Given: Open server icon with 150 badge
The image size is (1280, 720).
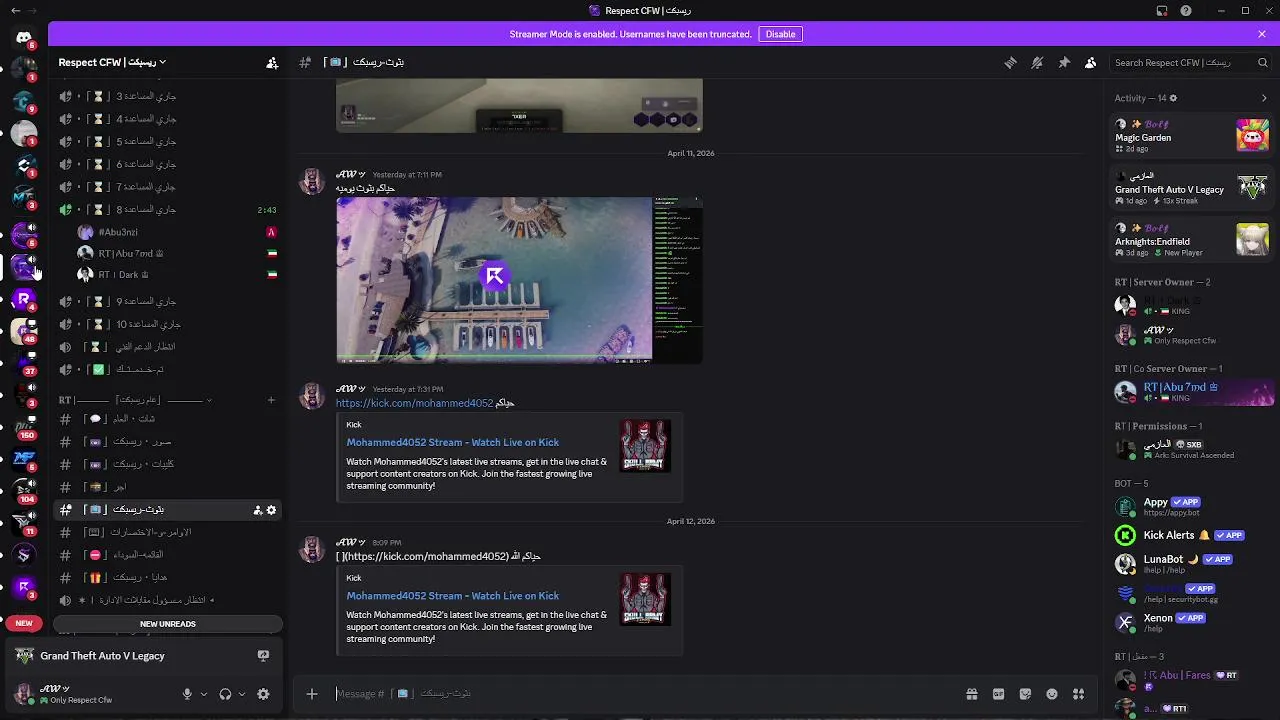Looking at the screenshot, I should click(x=24, y=427).
